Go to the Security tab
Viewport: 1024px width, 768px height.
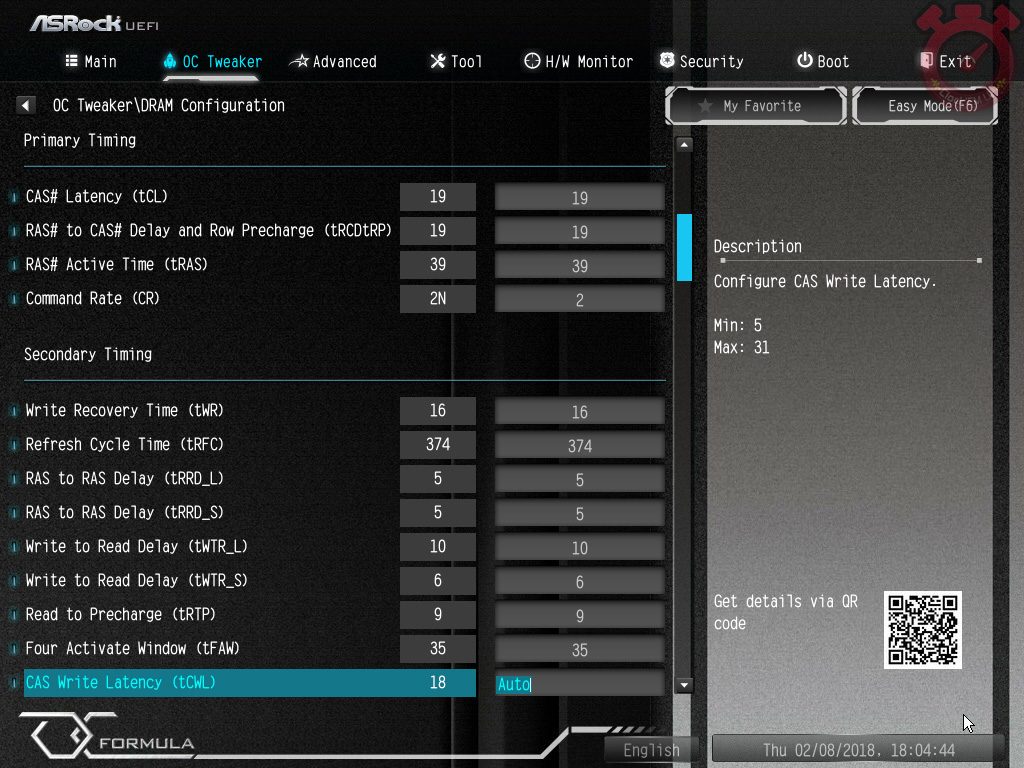[700, 62]
